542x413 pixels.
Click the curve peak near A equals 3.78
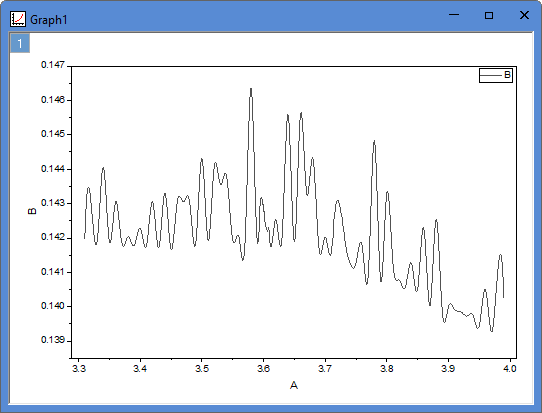(x=374, y=142)
